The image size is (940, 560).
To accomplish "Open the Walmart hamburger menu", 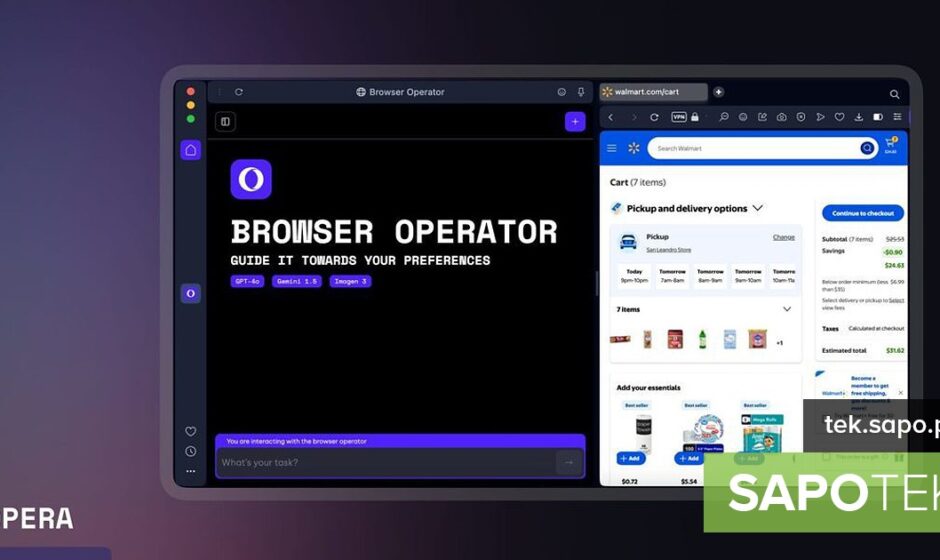I will pos(611,148).
